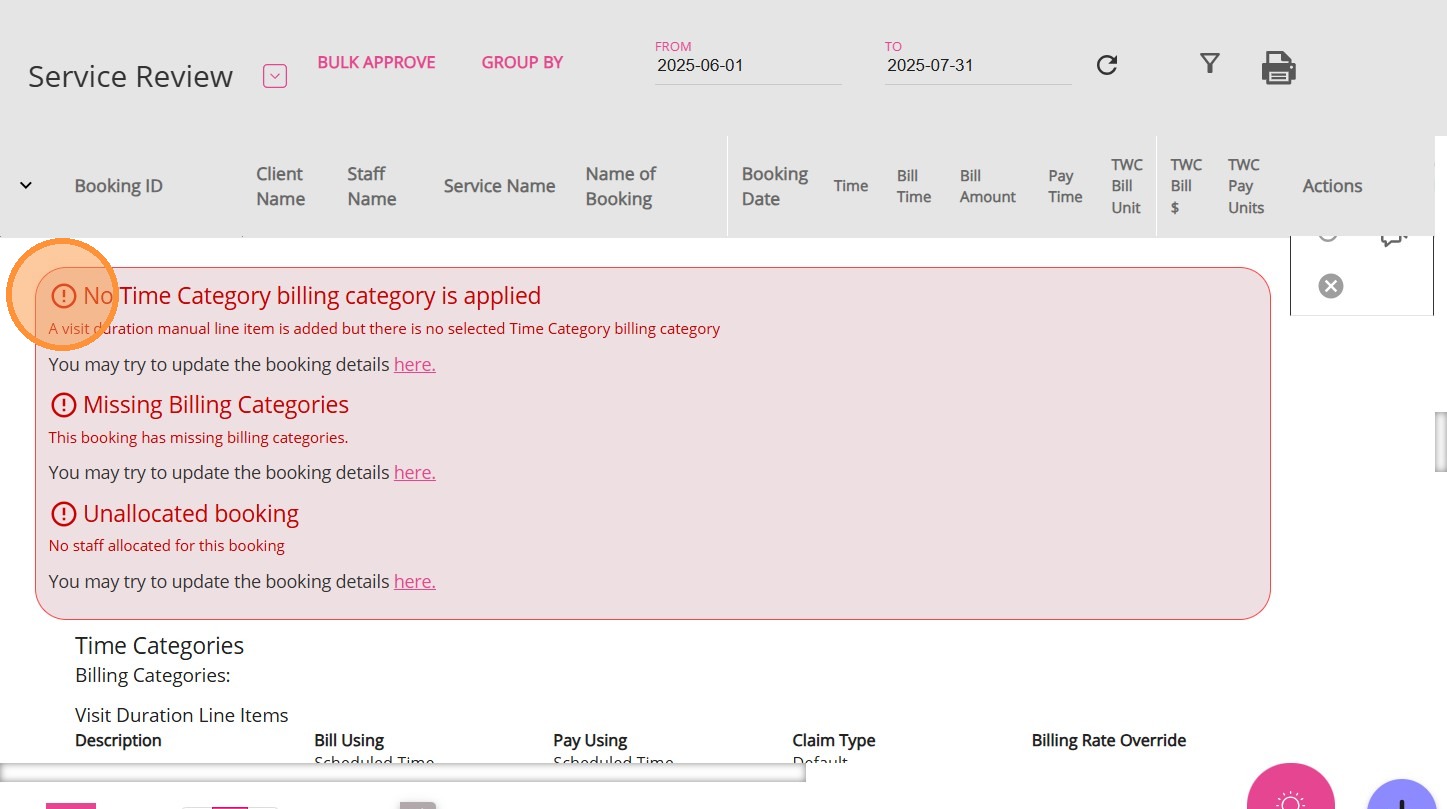Click the FROM date field
The width and height of the screenshot is (1447, 809).
coord(748,66)
